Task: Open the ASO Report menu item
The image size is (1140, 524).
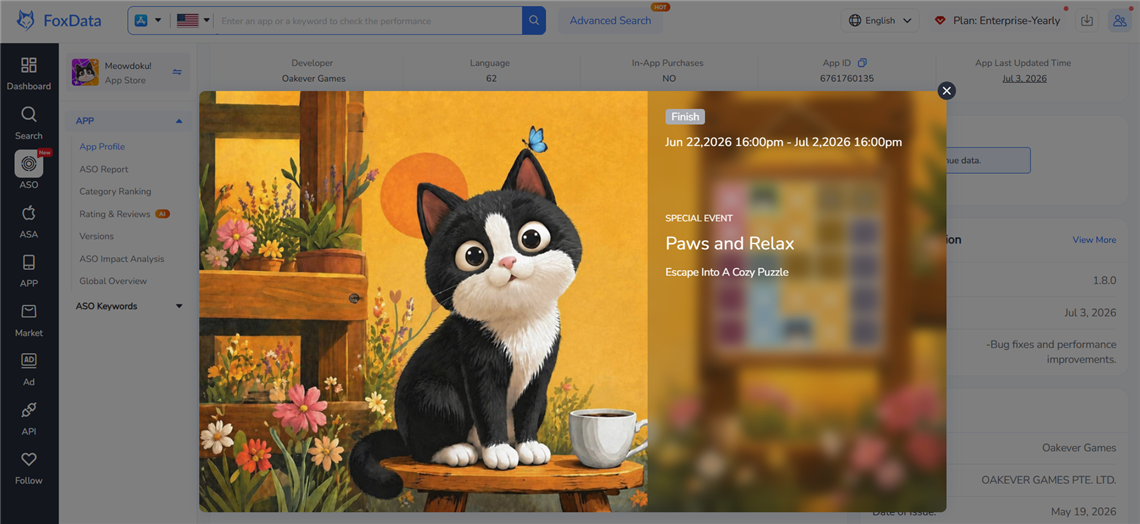Action: [x=104, y=169]
